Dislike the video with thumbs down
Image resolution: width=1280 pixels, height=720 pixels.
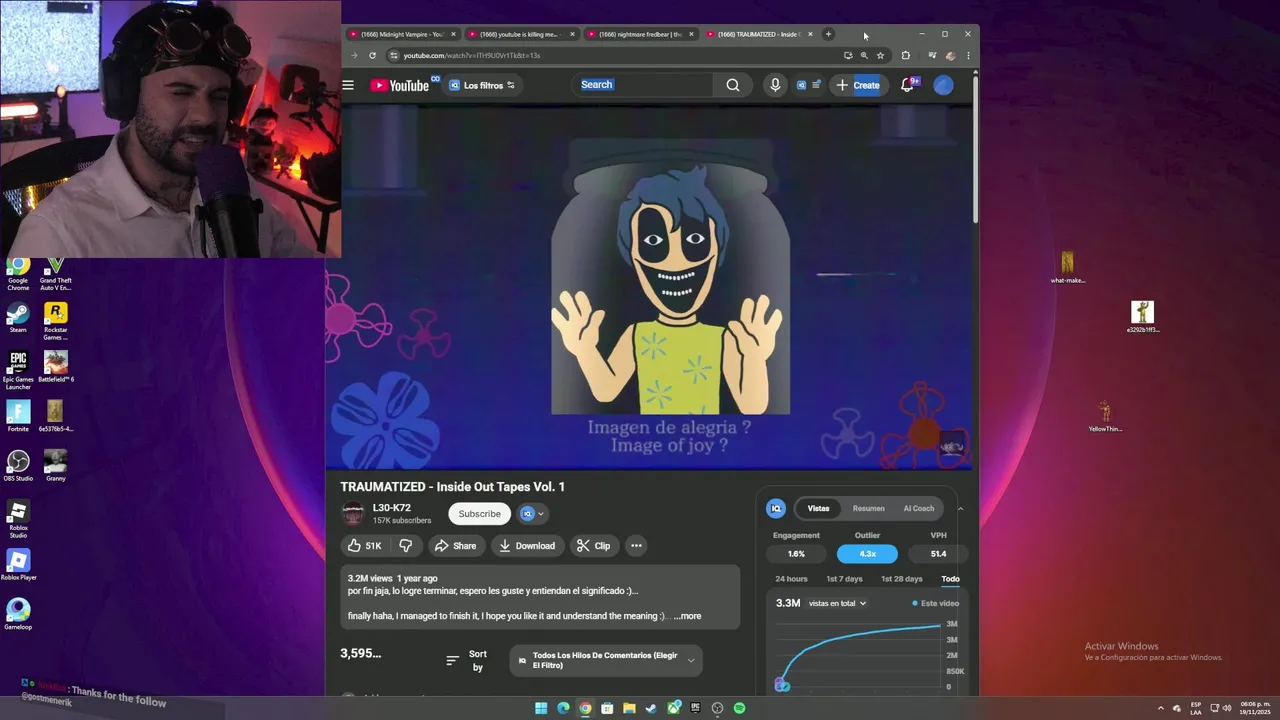[405, 546]
